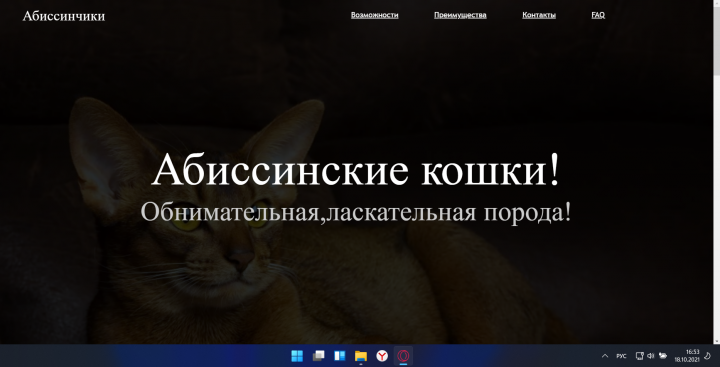
Task: Open Yandex Browser from taskbar
Action: tap(382, 356)
